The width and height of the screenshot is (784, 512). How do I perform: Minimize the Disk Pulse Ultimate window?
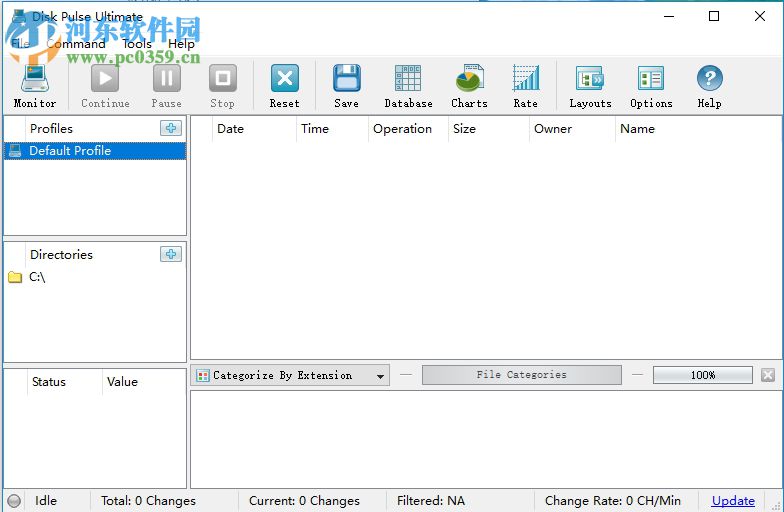coord(668,16)
